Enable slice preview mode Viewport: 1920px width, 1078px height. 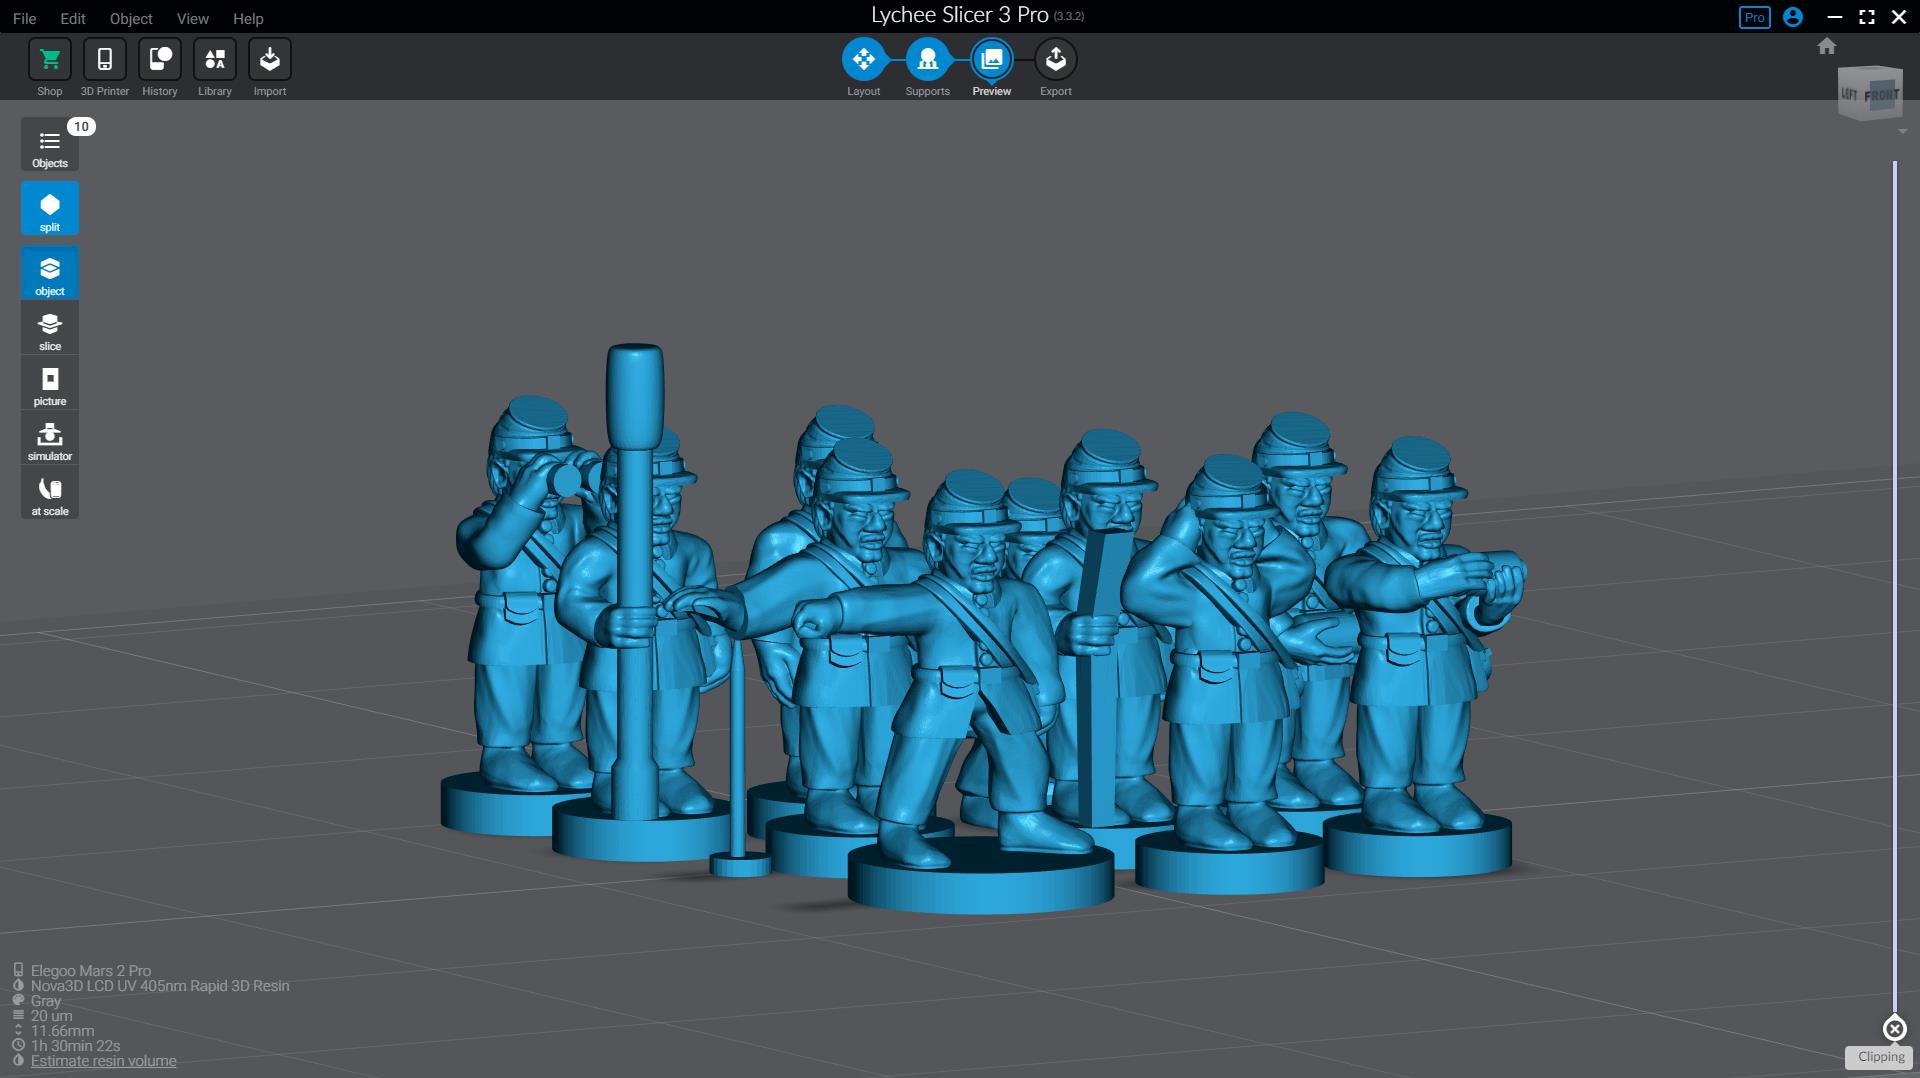point(50,329)
